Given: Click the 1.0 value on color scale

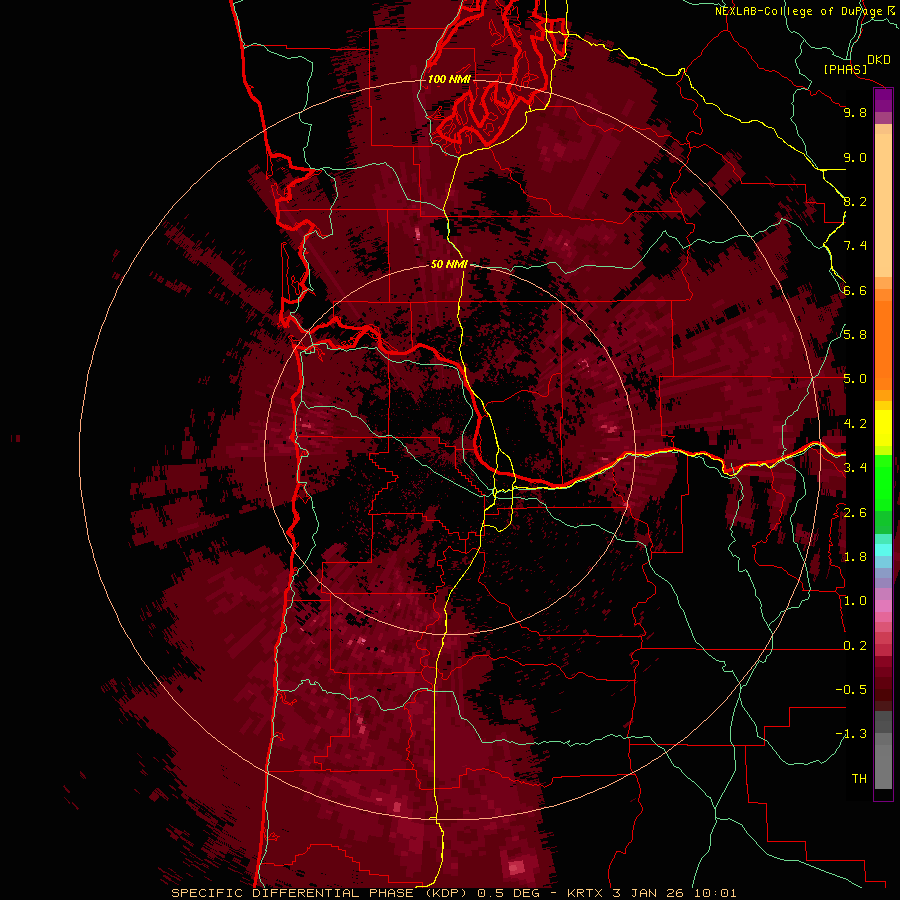Looking at the screenshot, I should pyautogui.click(x=855, y=601).
